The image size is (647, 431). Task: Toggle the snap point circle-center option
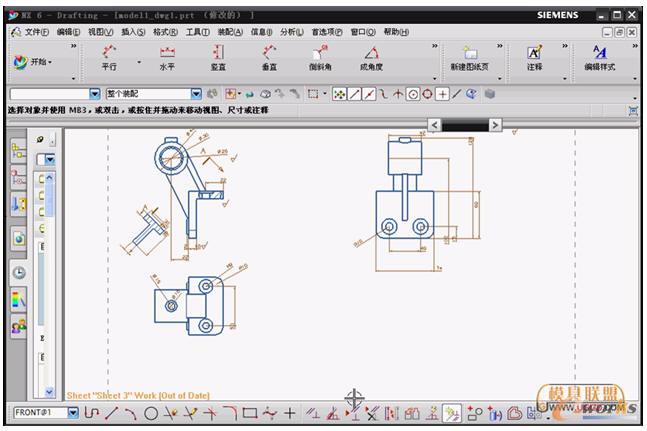coord(412,94)
